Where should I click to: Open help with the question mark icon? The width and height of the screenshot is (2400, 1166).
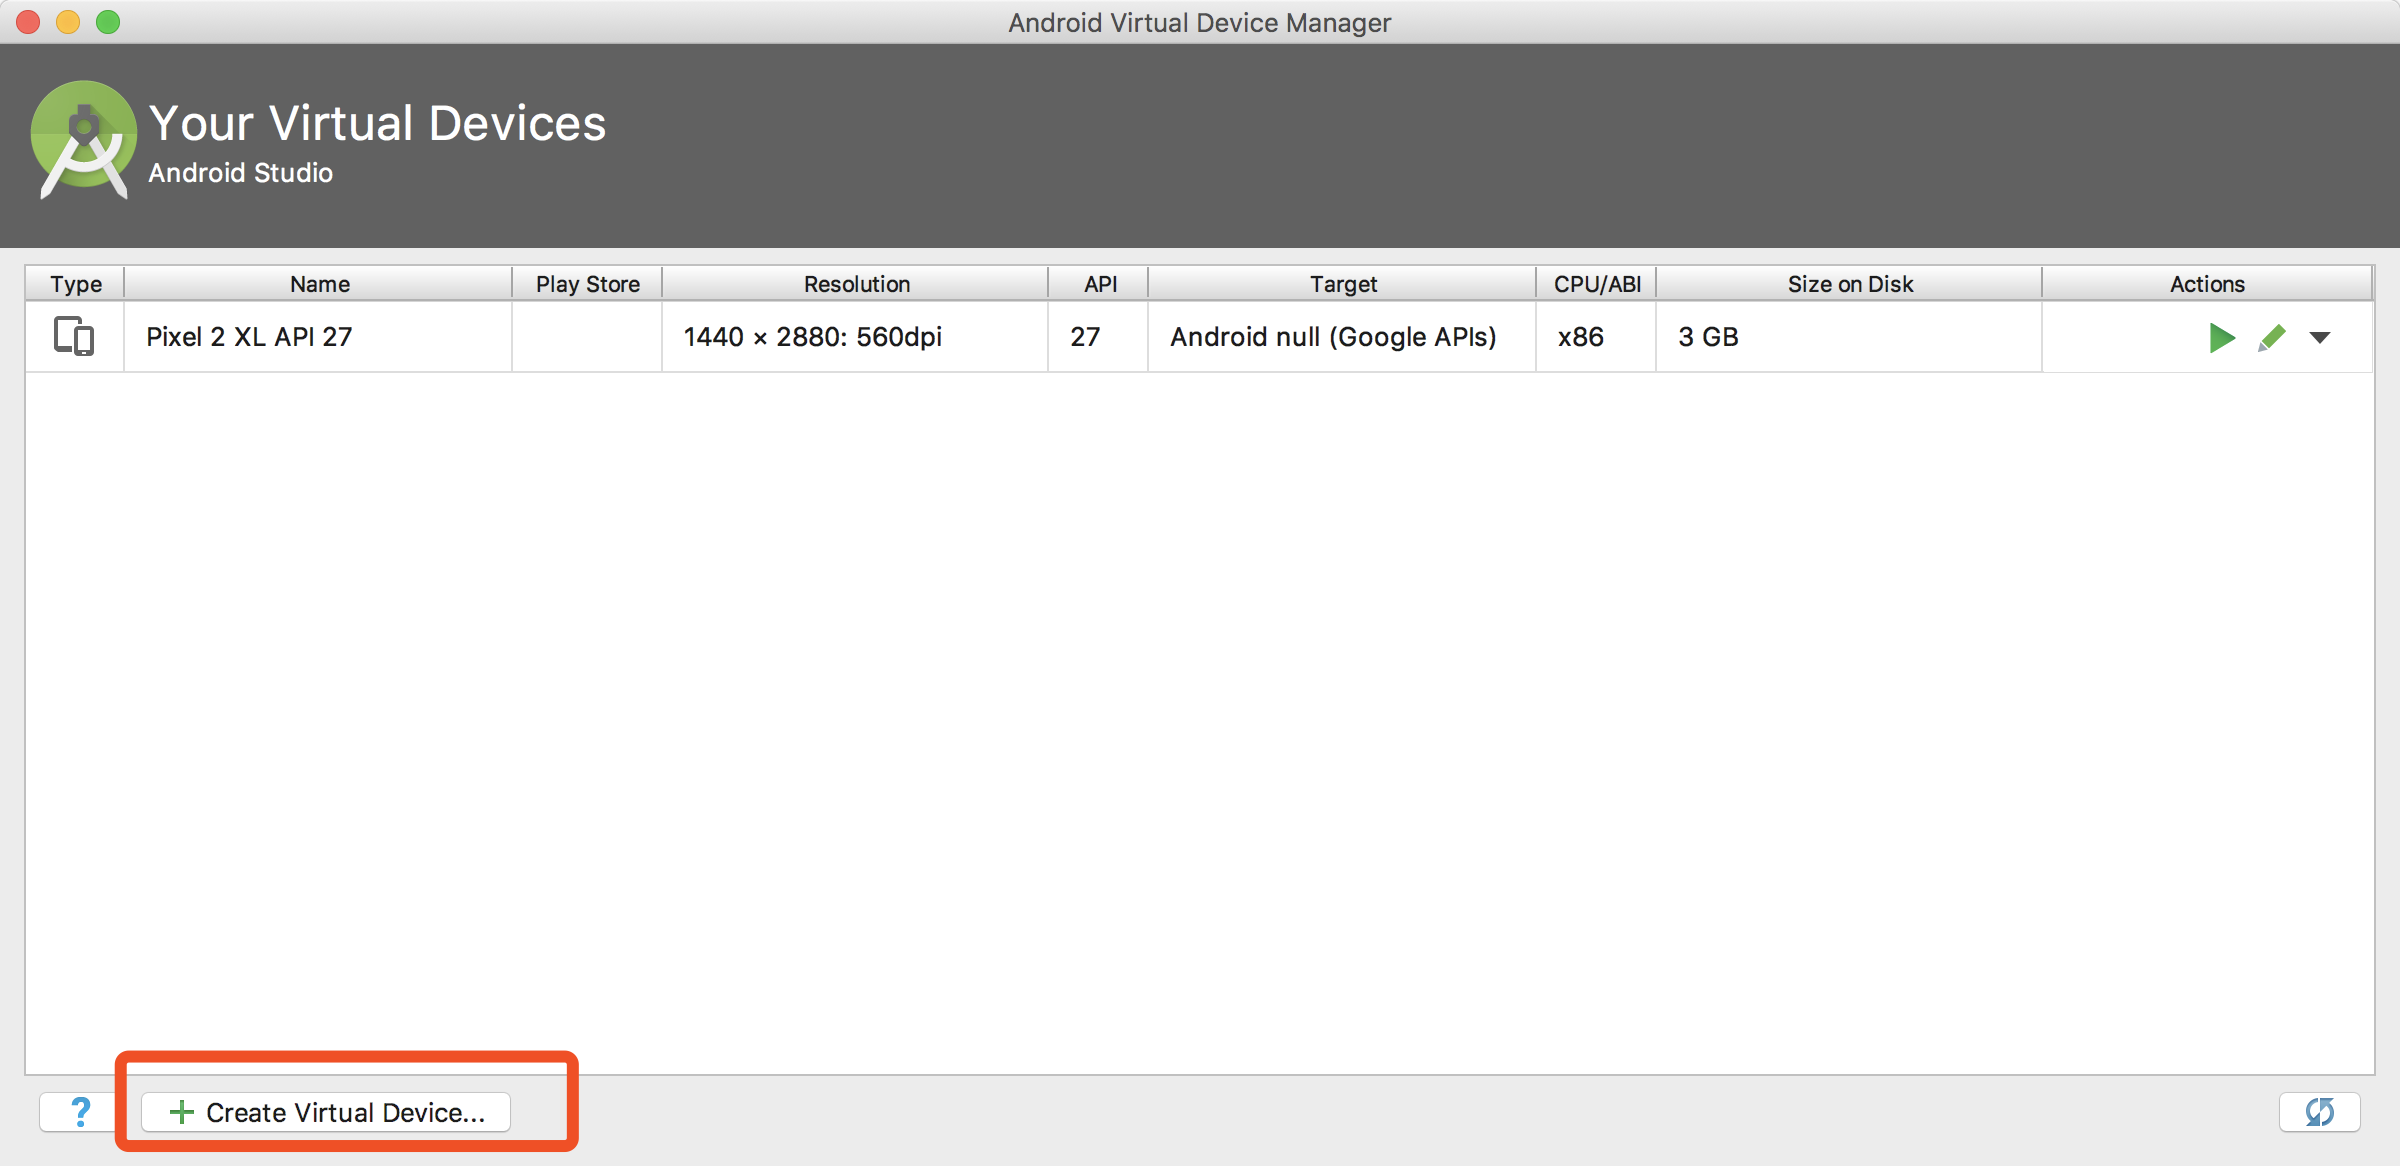point(80,1112)
